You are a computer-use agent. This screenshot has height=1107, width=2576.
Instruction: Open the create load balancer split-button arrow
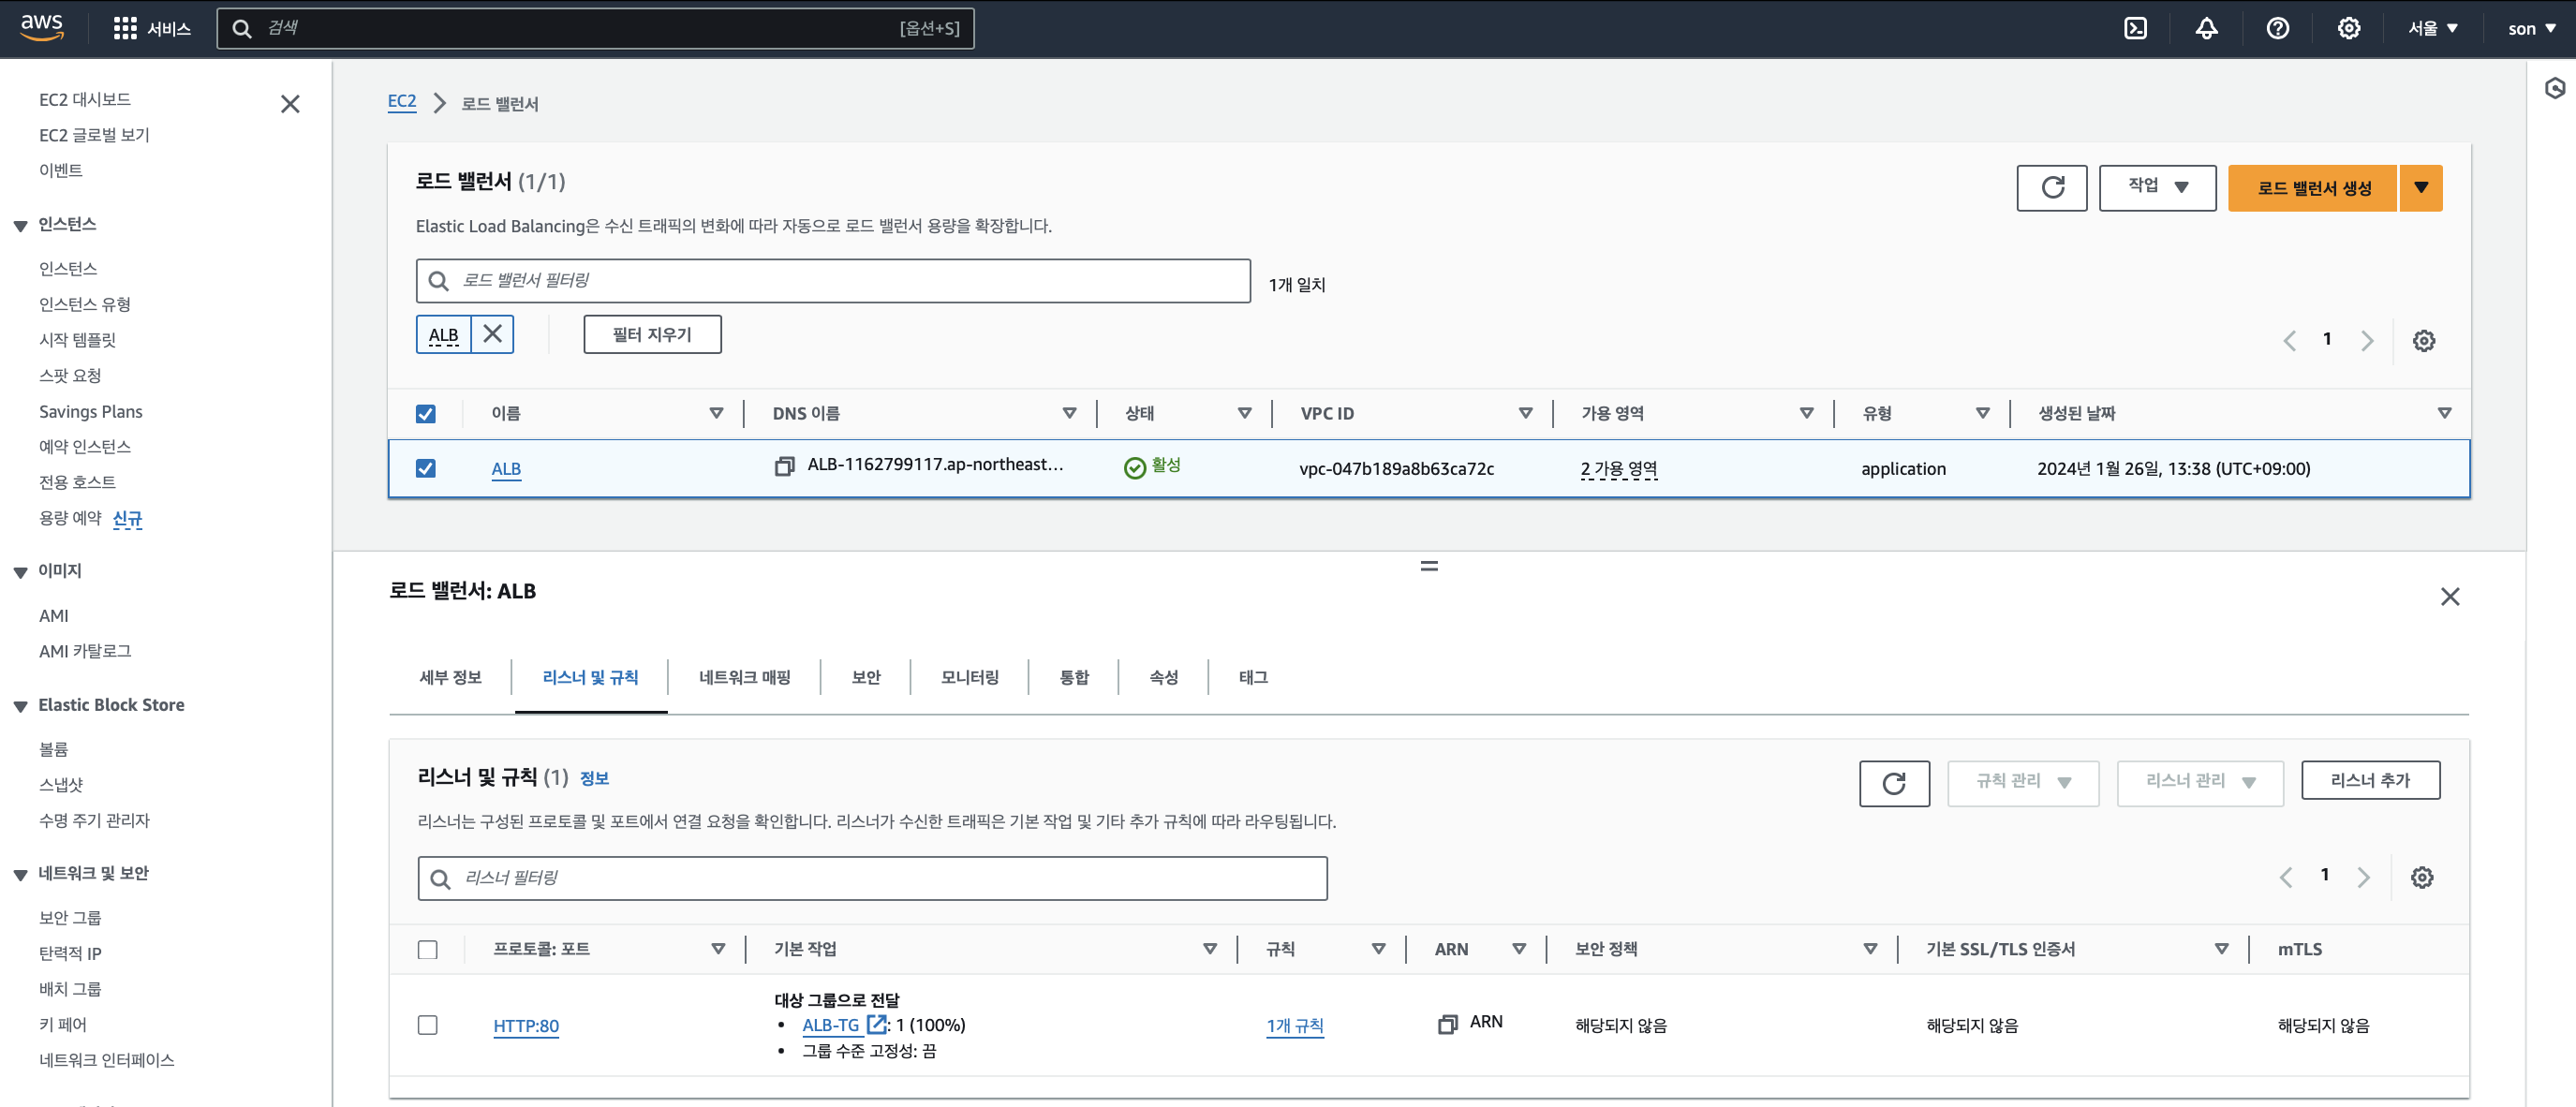2420,188
